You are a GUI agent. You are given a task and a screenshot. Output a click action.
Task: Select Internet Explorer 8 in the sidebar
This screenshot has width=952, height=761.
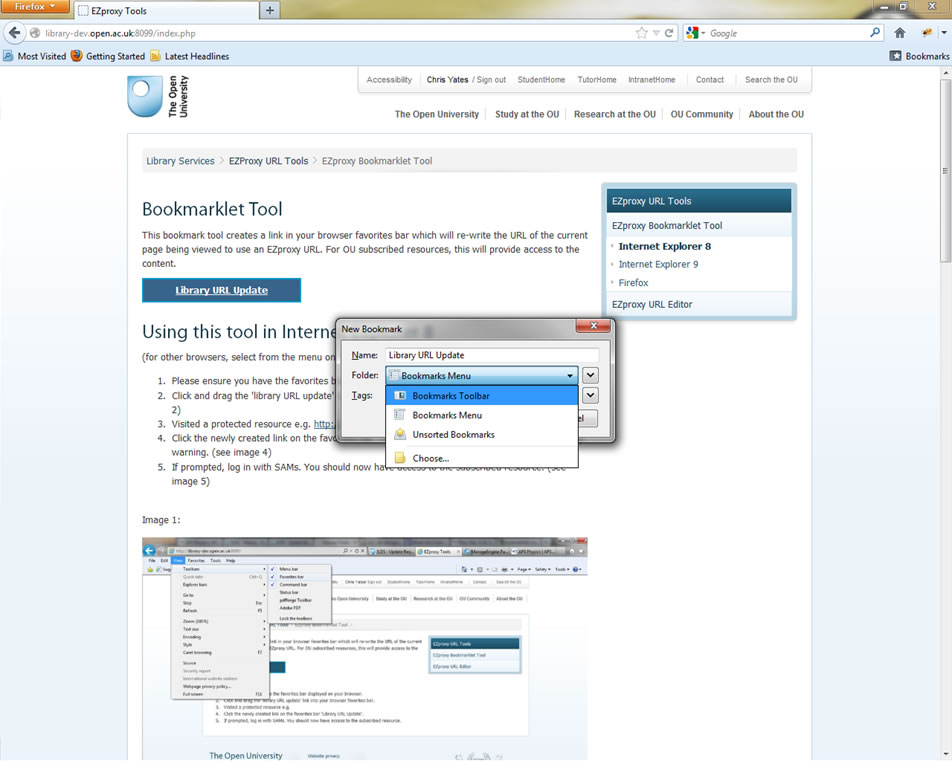665,246
